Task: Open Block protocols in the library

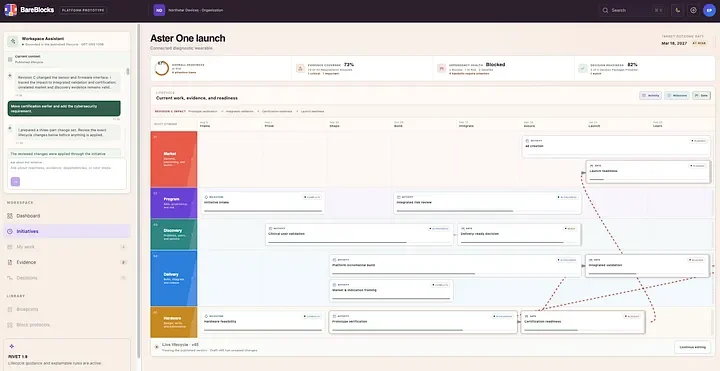Action: pos(67,325)
